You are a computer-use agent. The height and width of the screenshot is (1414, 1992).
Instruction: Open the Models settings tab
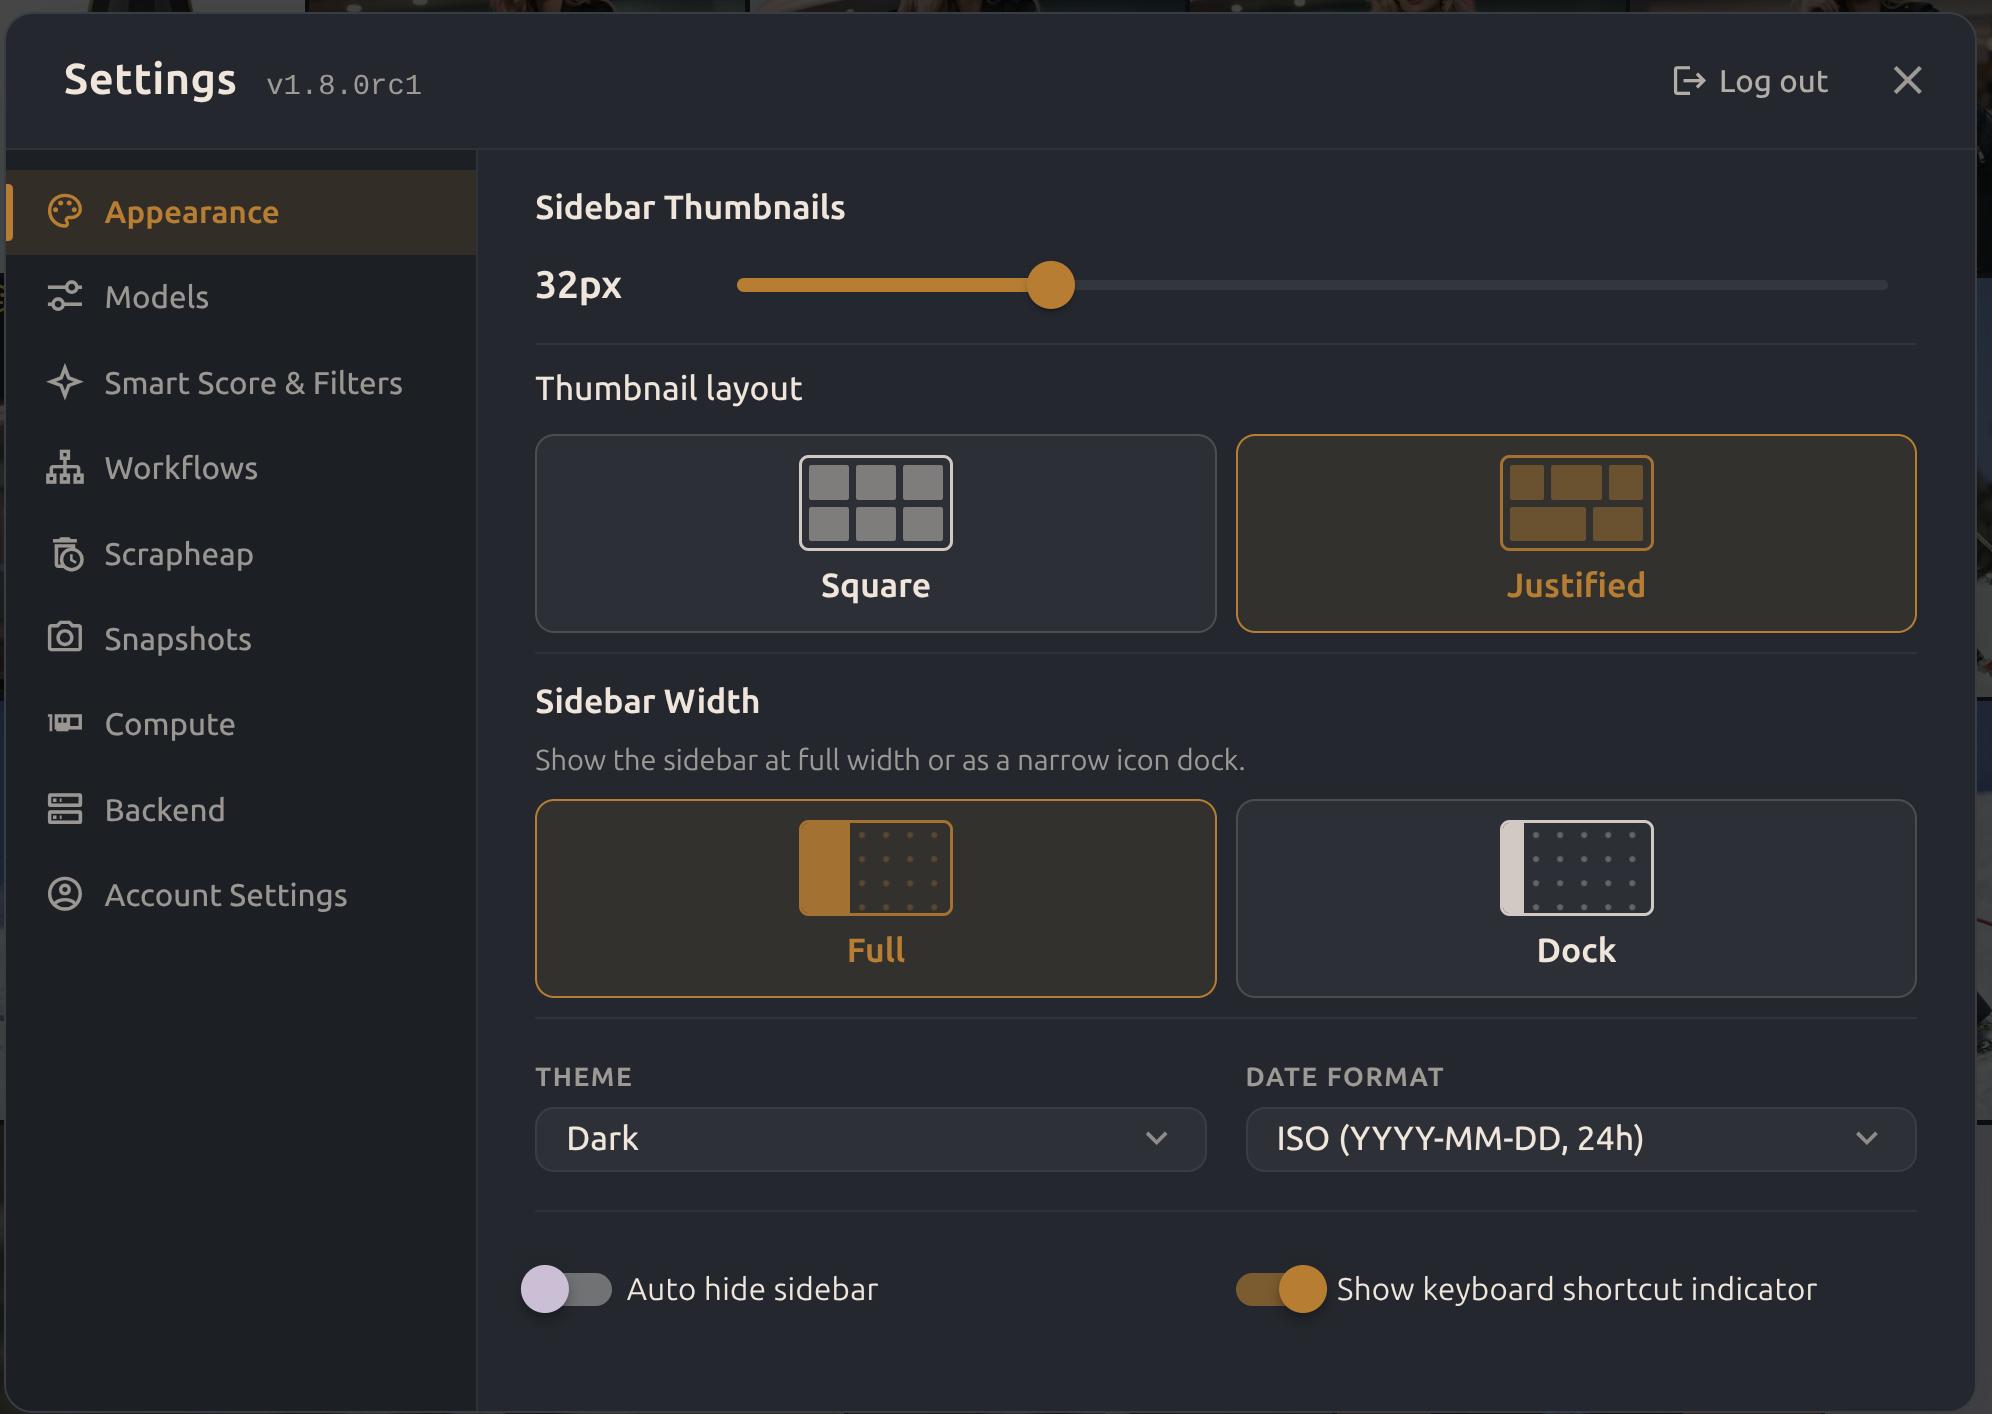coord(241,297)
